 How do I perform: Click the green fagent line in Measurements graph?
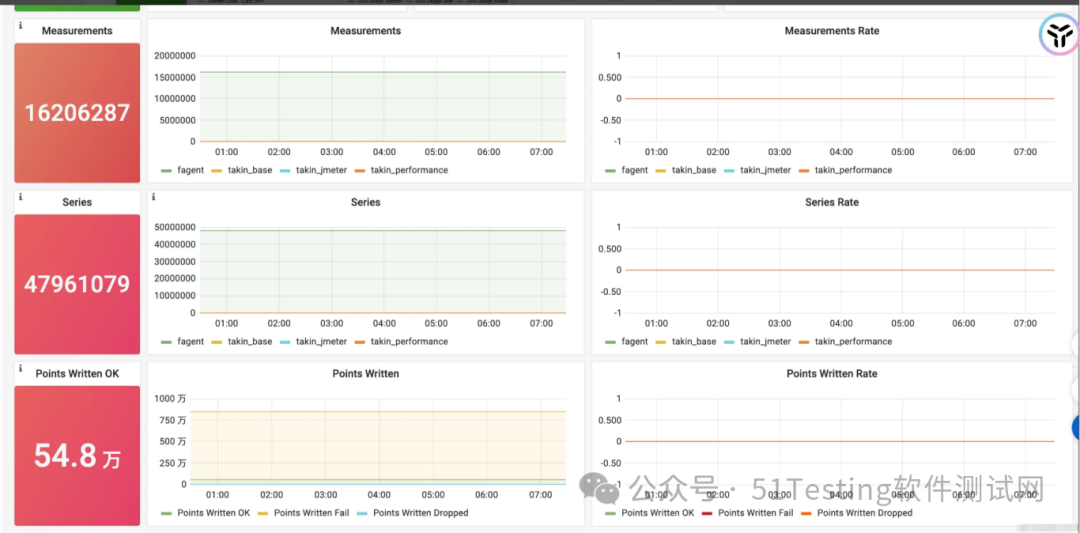383,72
